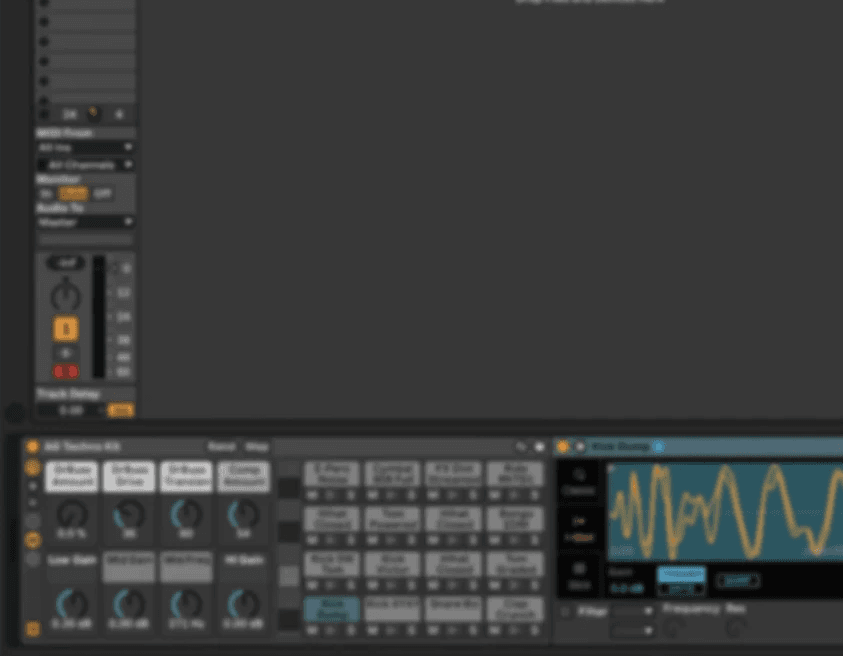Preview the Cymbal 909 Full pad
Screen dimensions: 843x656
point(392,494)
